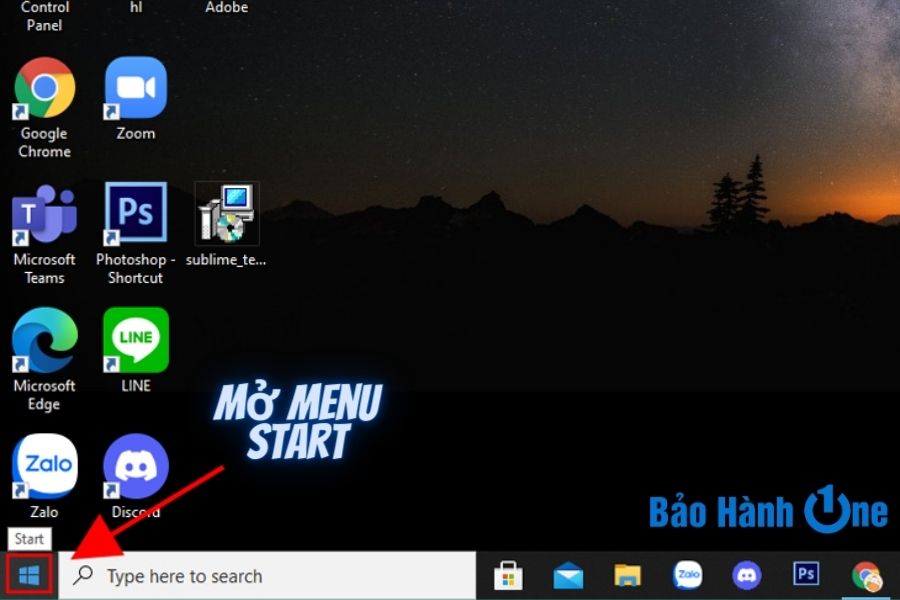
Task: Open Microsoft Store from the taskbar
Action: (509, 575)
